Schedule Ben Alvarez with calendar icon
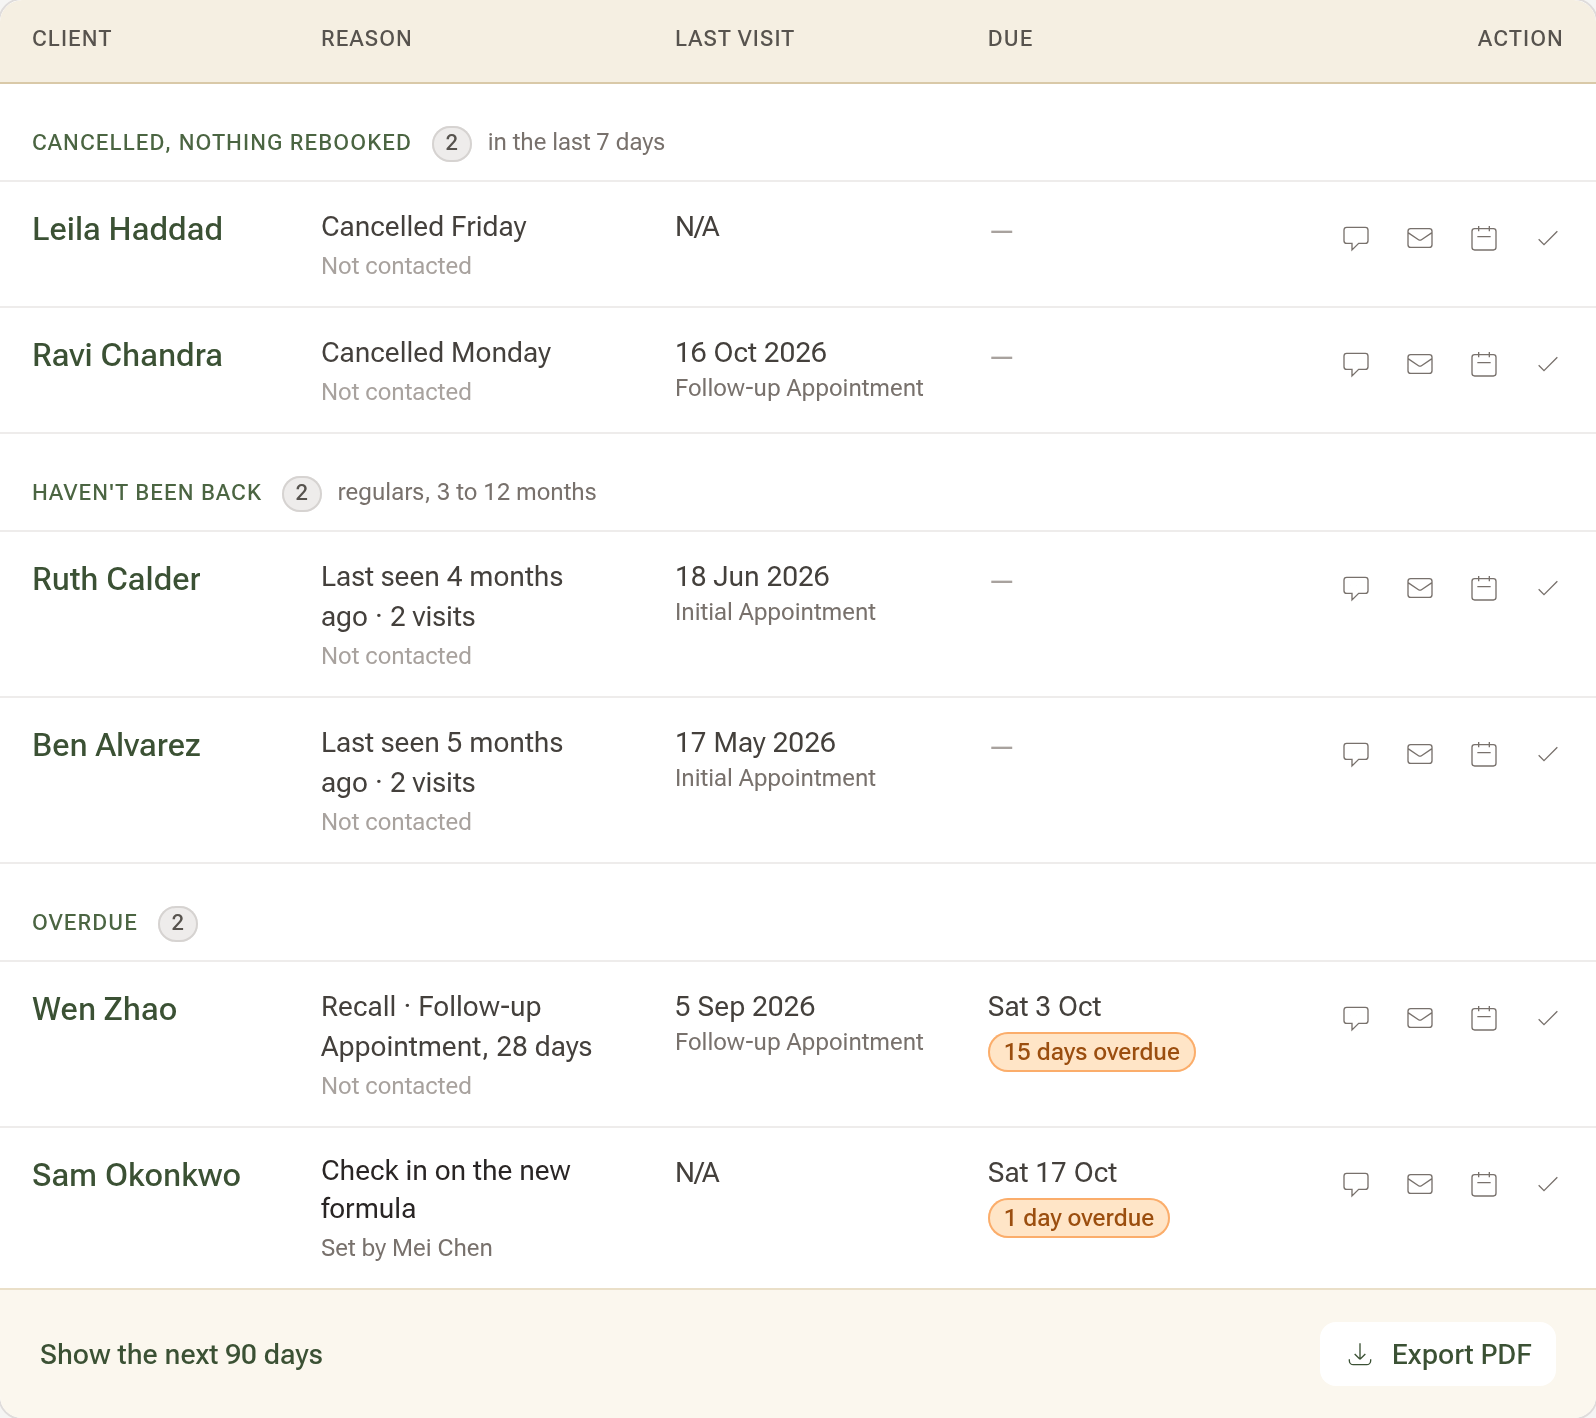This screenshot has width=1596, height=1418. coord(1483,754)
